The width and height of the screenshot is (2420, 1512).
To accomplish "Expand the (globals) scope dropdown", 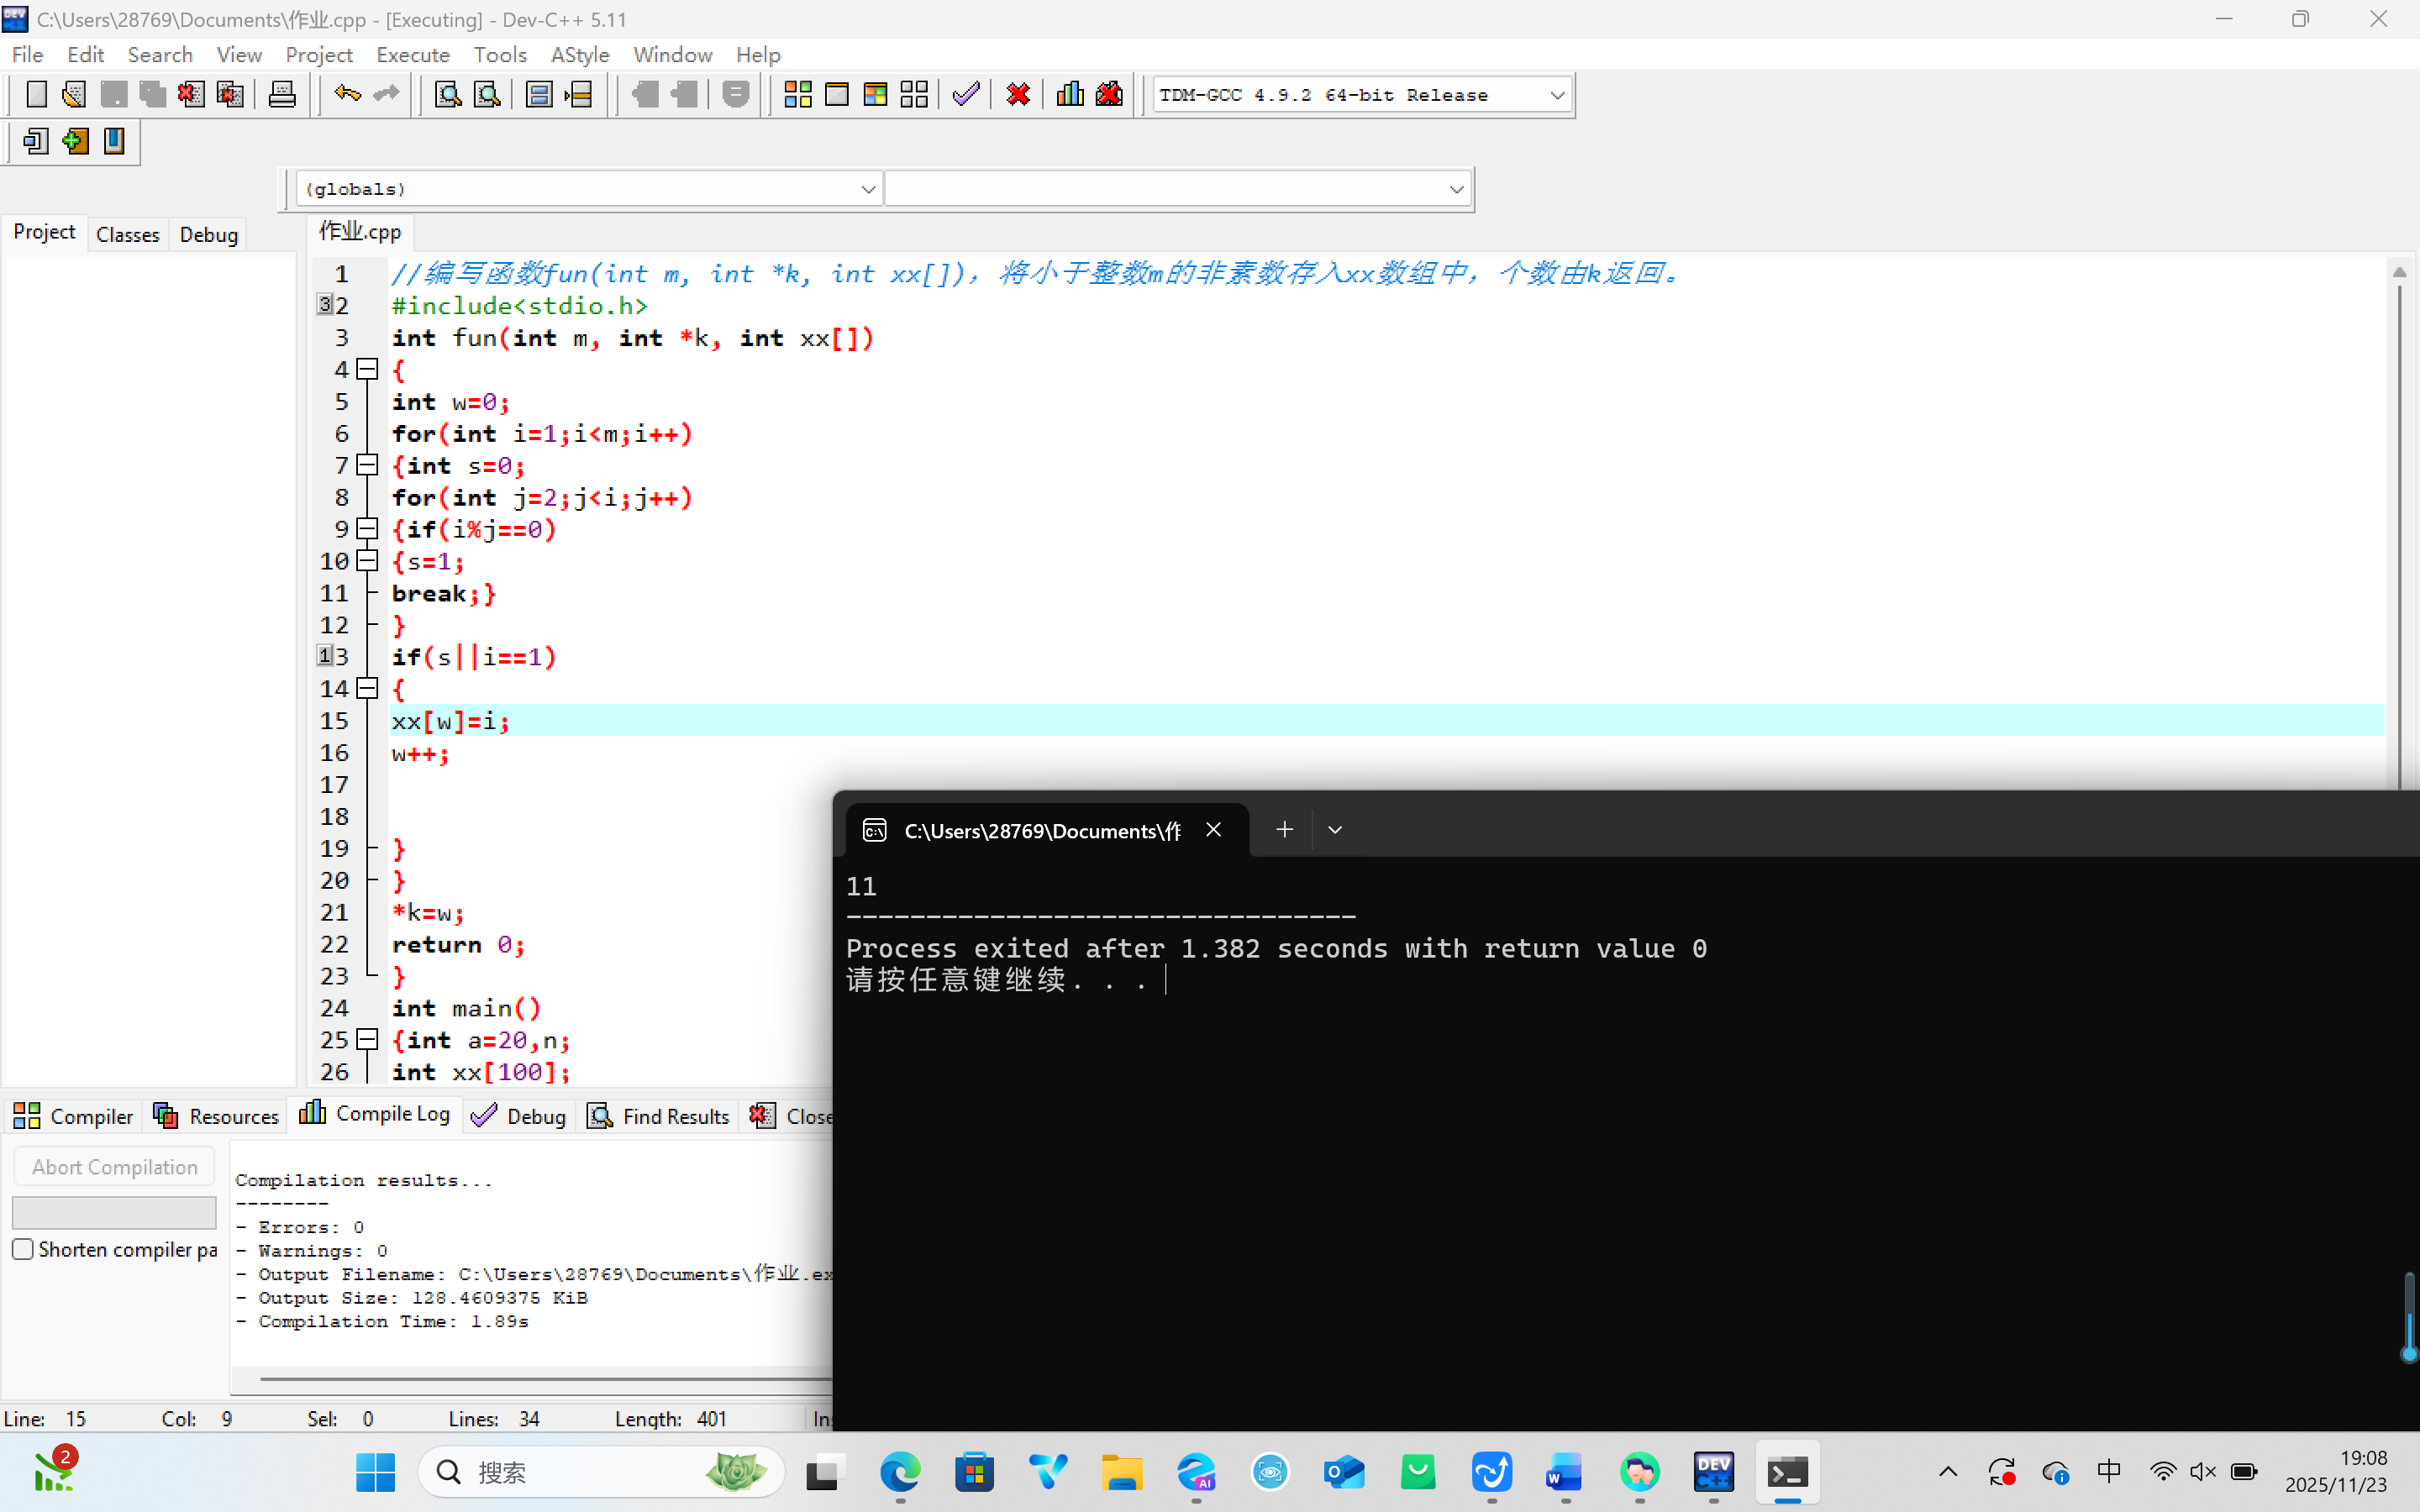I will (x=867, y=189).
